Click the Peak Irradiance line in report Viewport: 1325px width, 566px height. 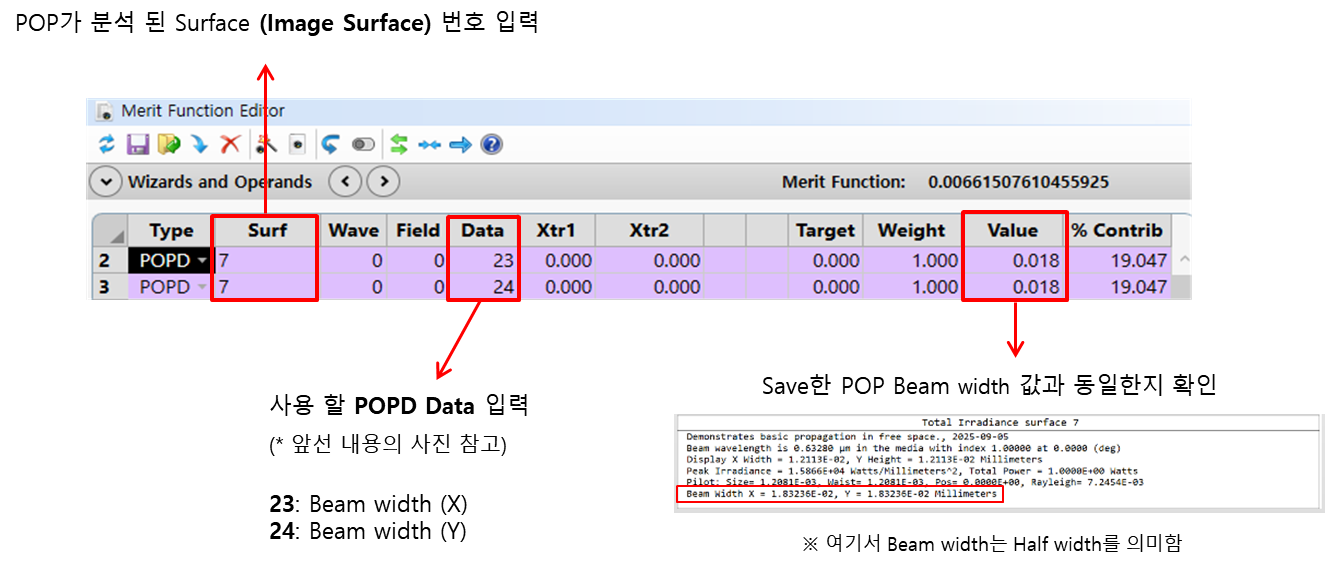coord(912,471)
